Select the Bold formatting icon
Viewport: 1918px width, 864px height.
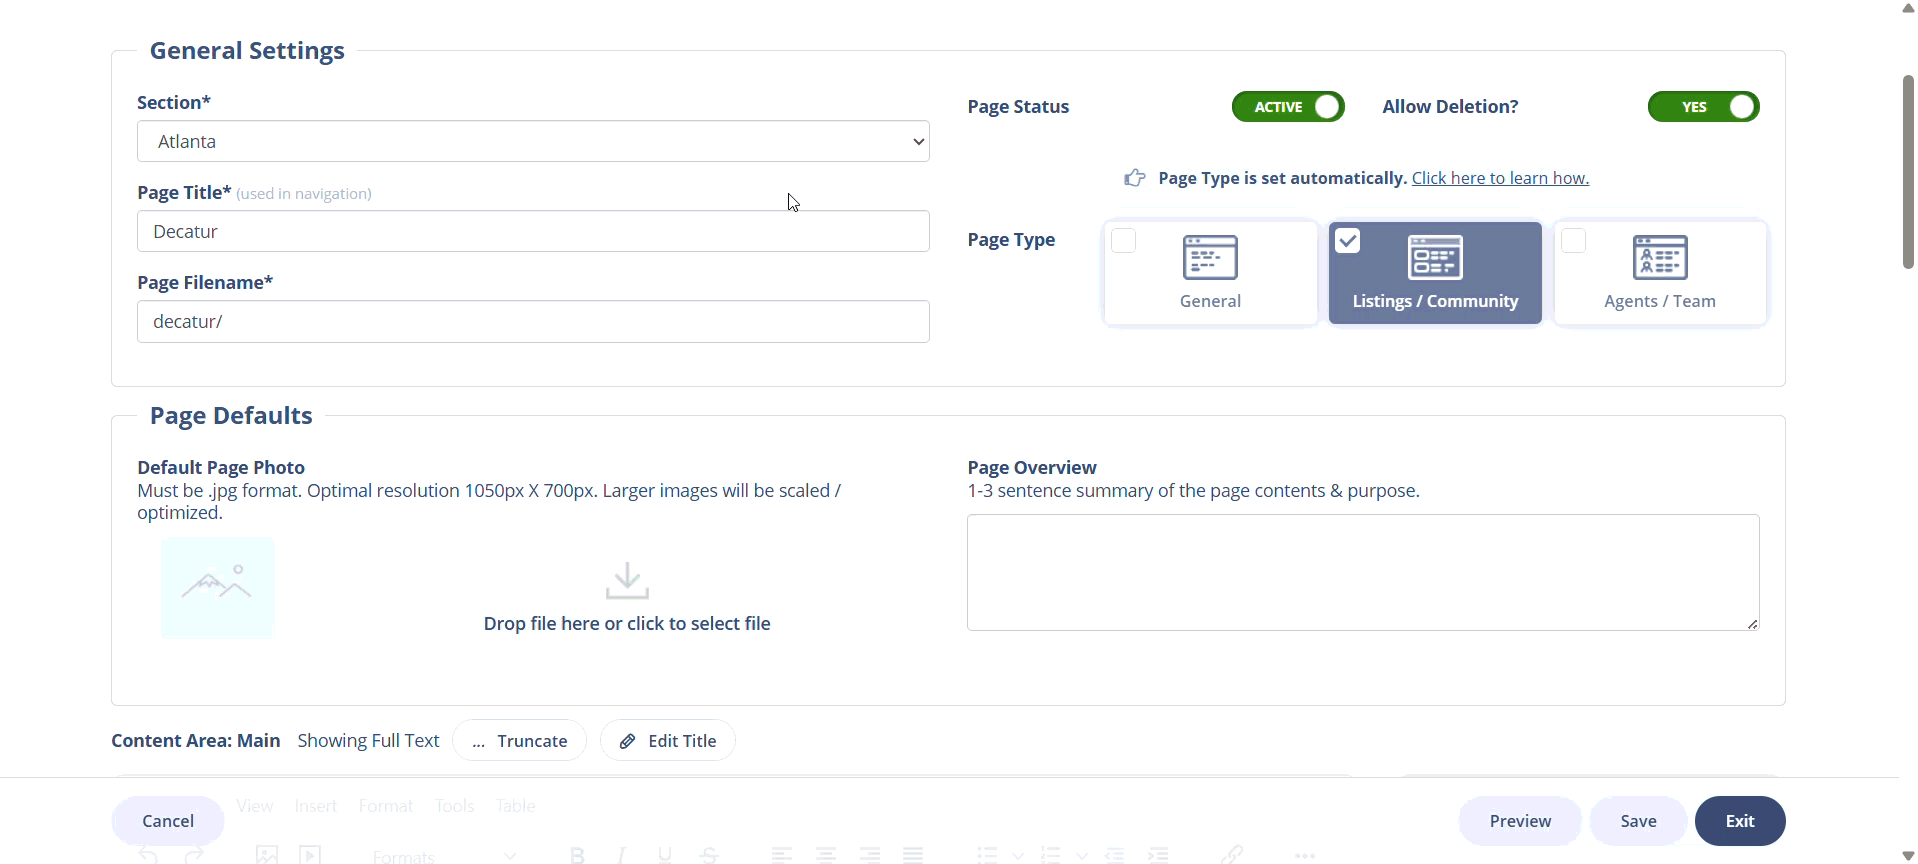577,855
